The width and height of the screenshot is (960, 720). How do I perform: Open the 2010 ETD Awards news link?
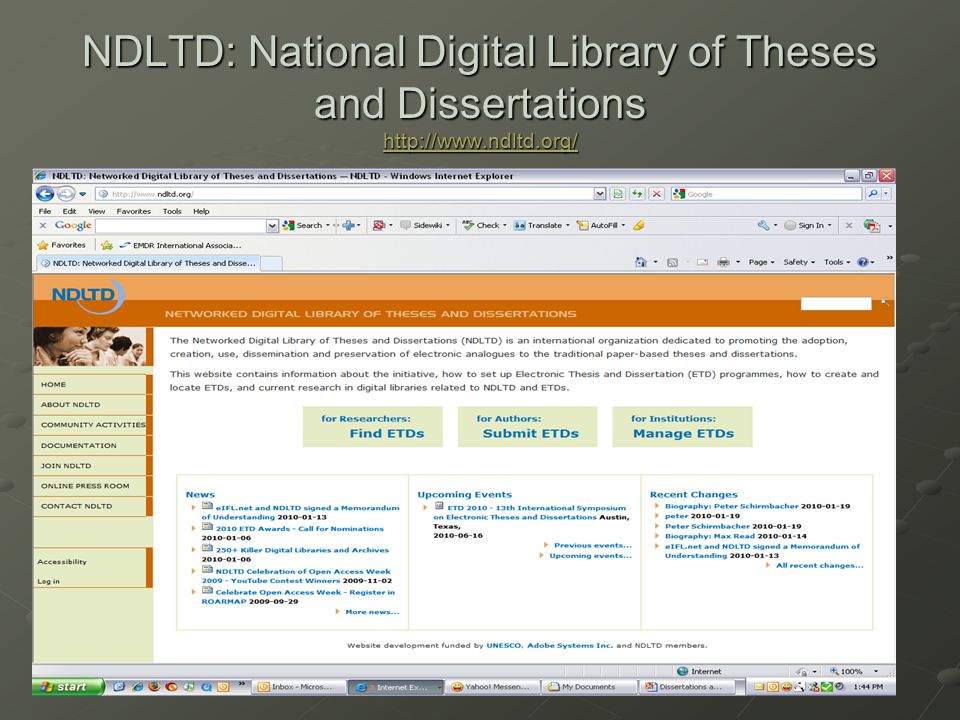point(299,529)
